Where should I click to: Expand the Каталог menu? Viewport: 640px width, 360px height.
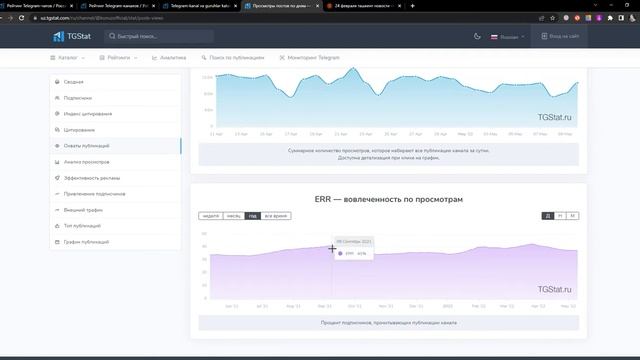point(67,58)
